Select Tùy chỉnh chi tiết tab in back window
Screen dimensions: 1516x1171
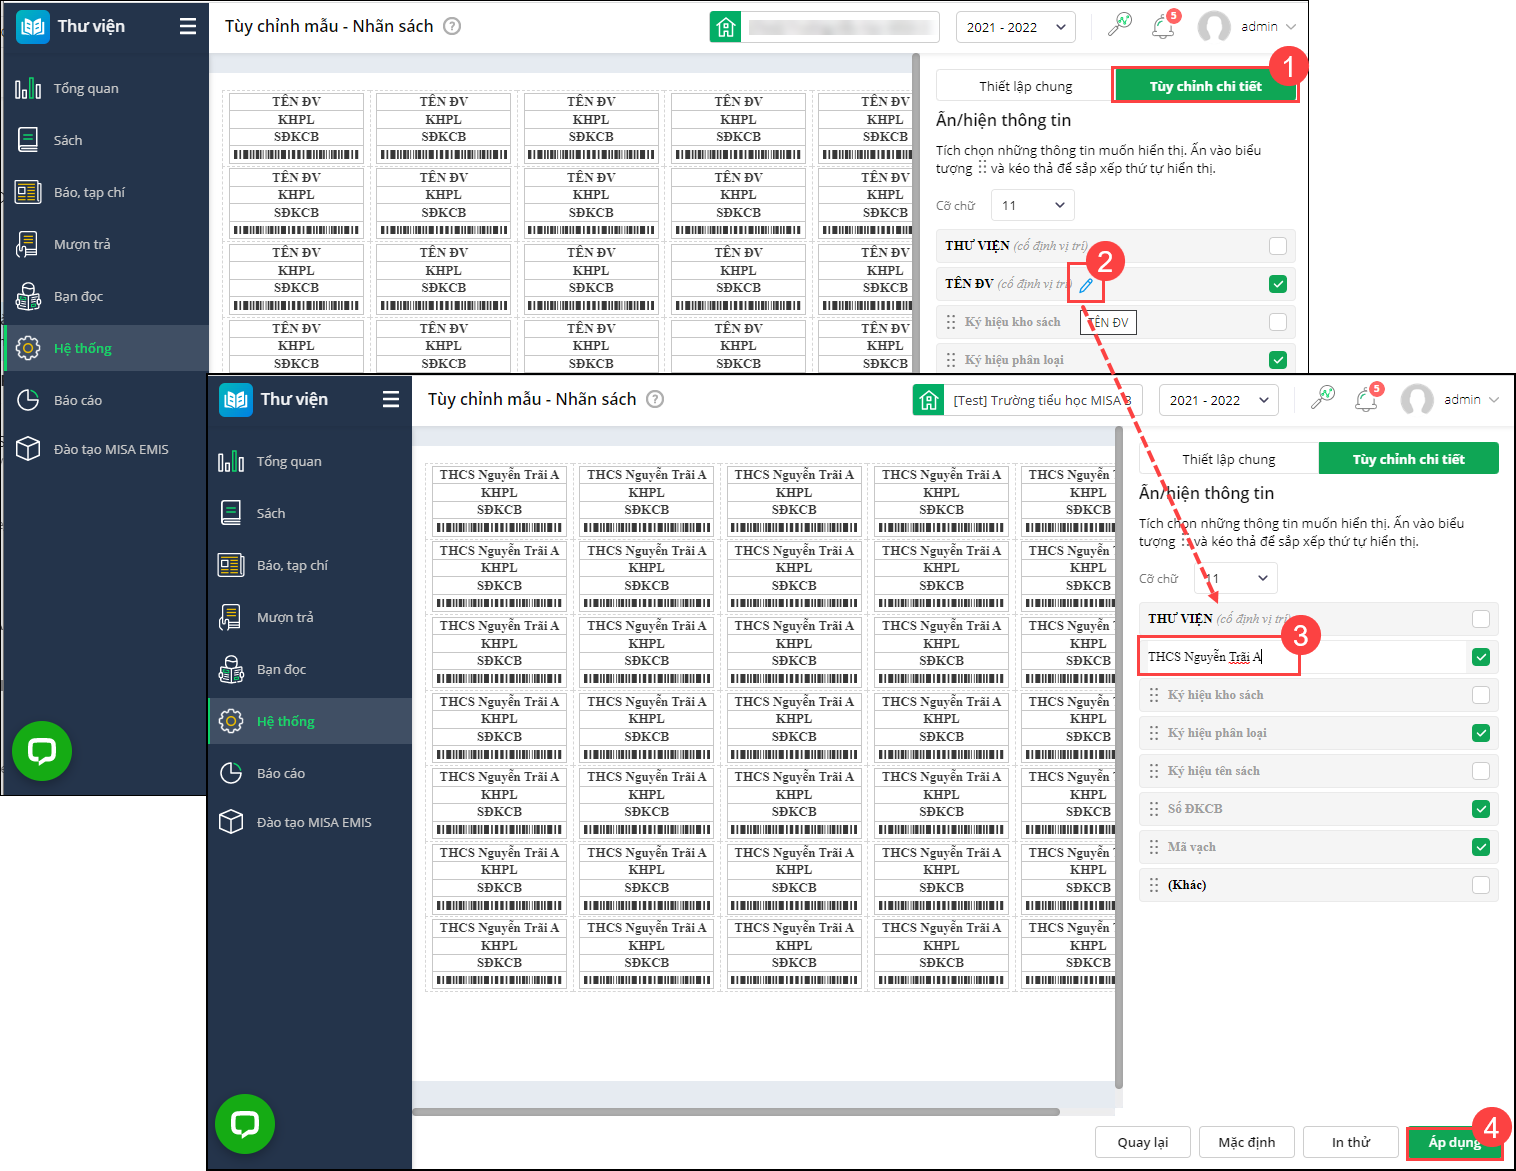point(1205,86)
